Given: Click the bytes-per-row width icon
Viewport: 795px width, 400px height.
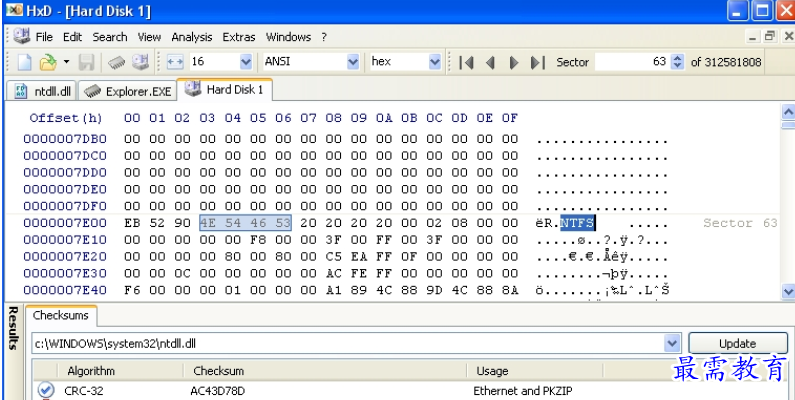Looking at the screenshot, I should 175,62.
